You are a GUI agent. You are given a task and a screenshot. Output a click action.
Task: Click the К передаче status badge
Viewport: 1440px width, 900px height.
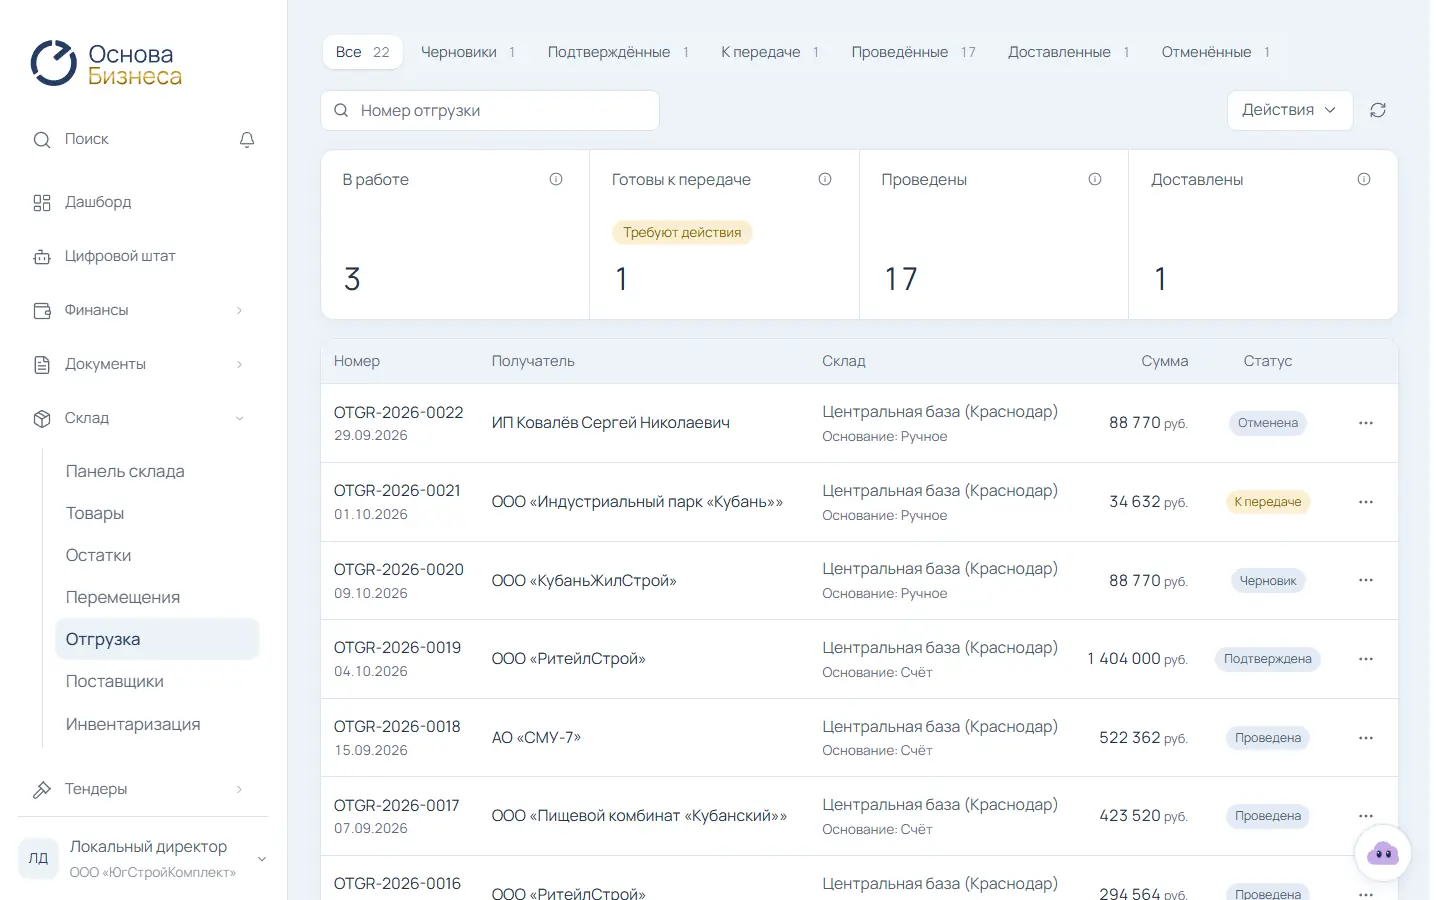point(1268,502)
